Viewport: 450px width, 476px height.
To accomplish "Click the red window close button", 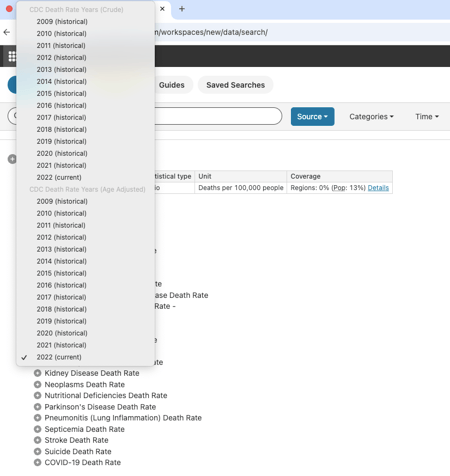I will [x=9, y=9].
